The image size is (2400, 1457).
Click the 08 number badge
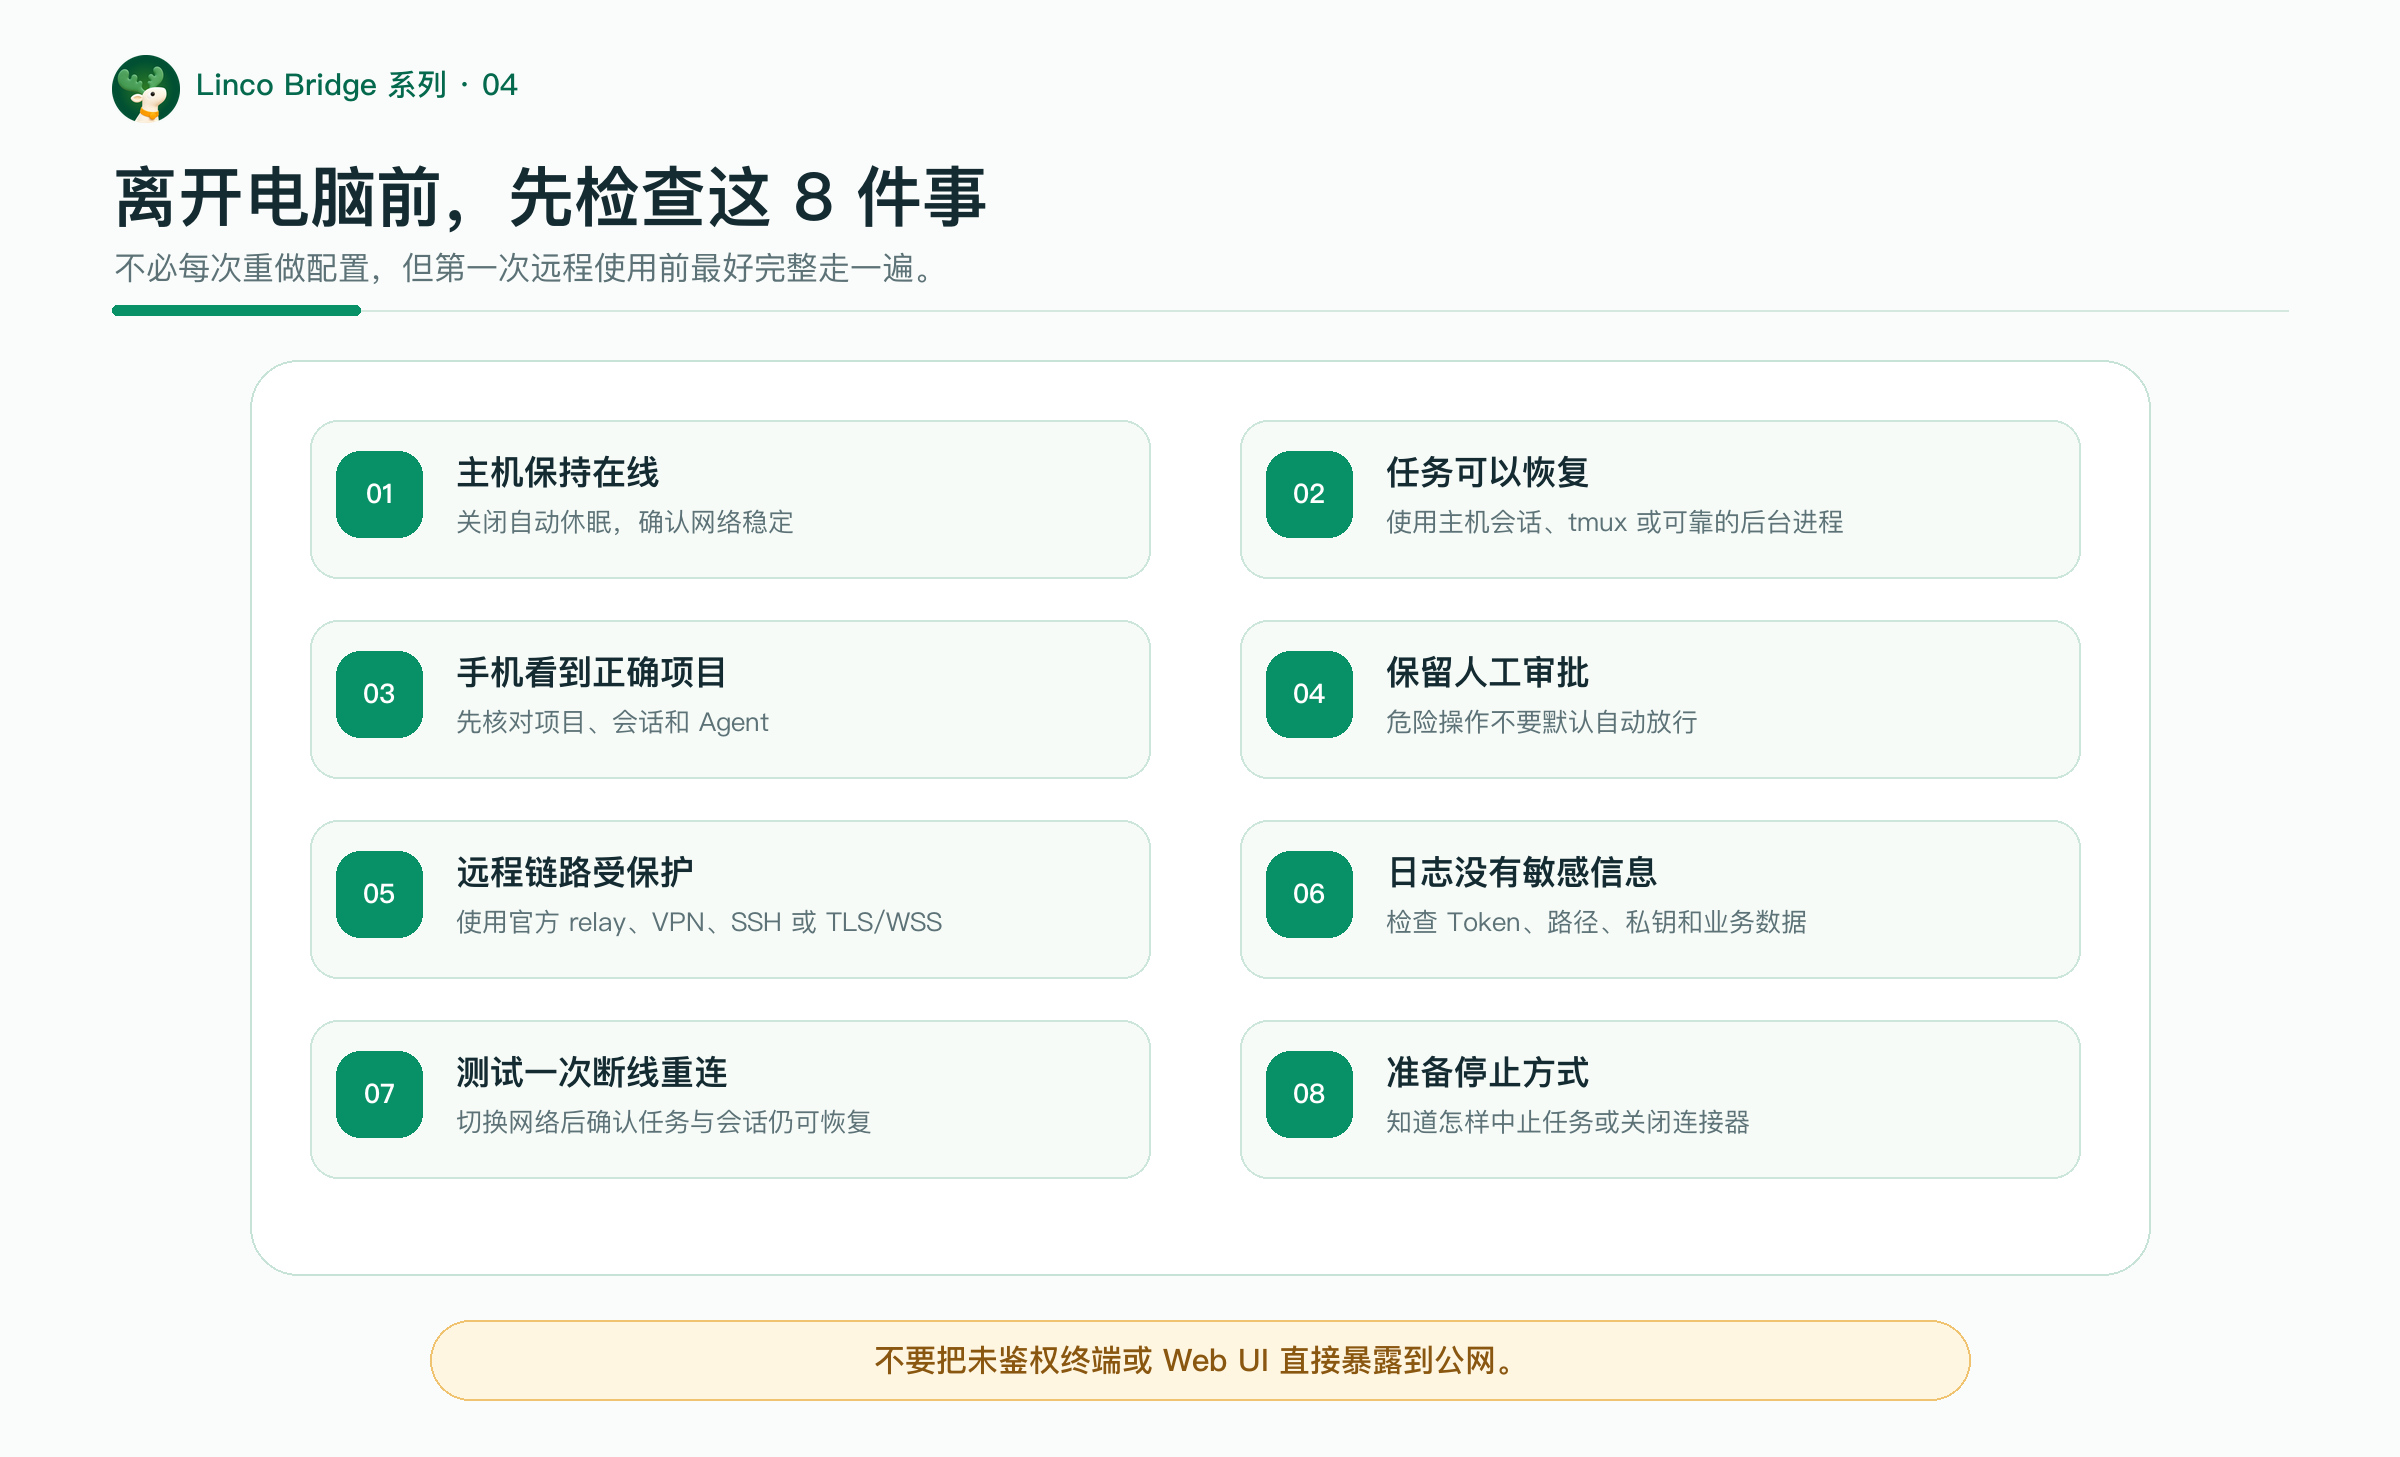pyautogui.click(x=1309, y=1094)
